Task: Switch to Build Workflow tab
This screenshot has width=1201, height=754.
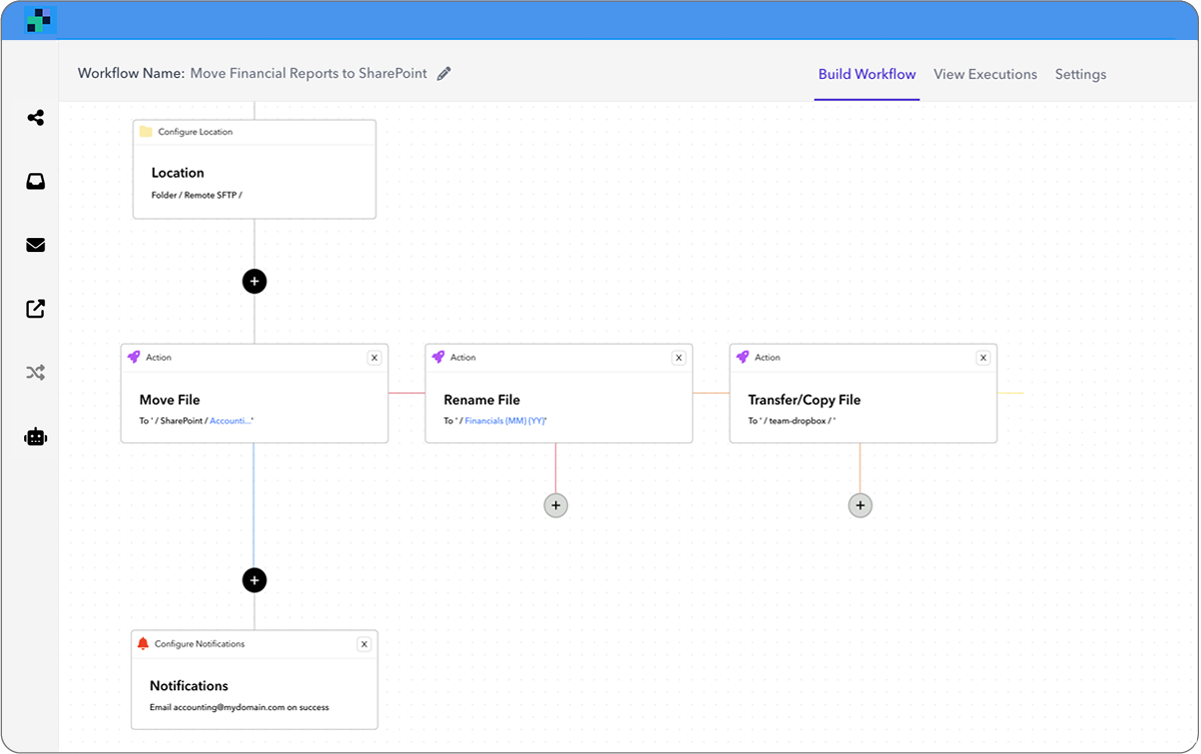Action: pos(867,74)
